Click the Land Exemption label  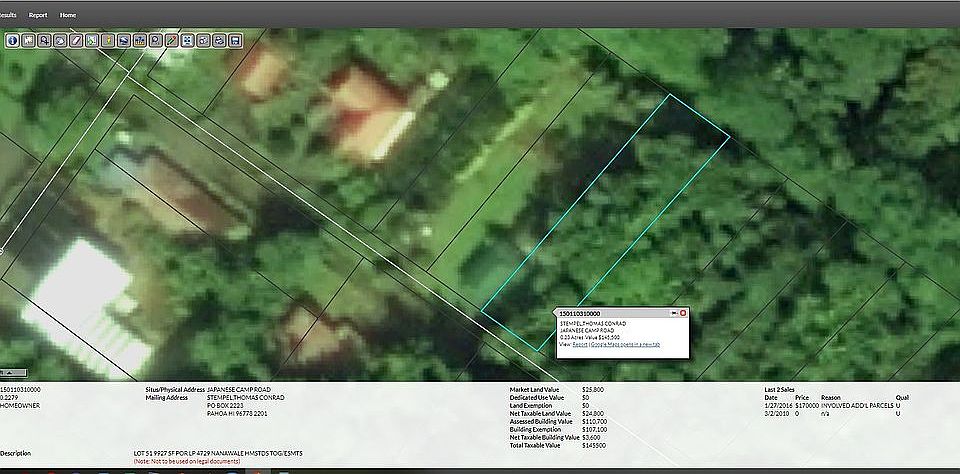530,405
